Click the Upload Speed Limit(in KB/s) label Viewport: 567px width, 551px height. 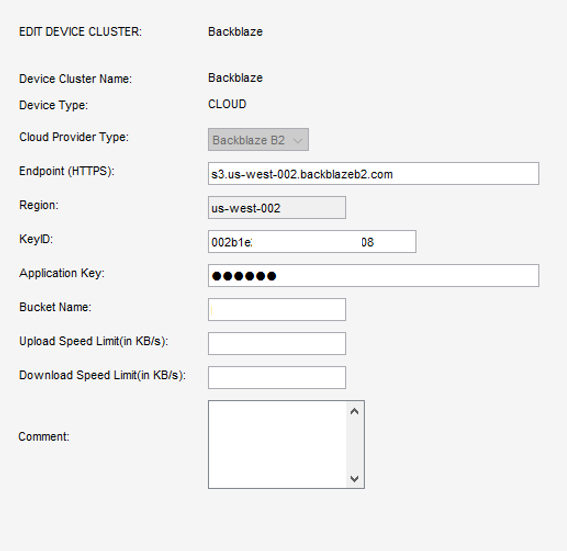[94, 341]
